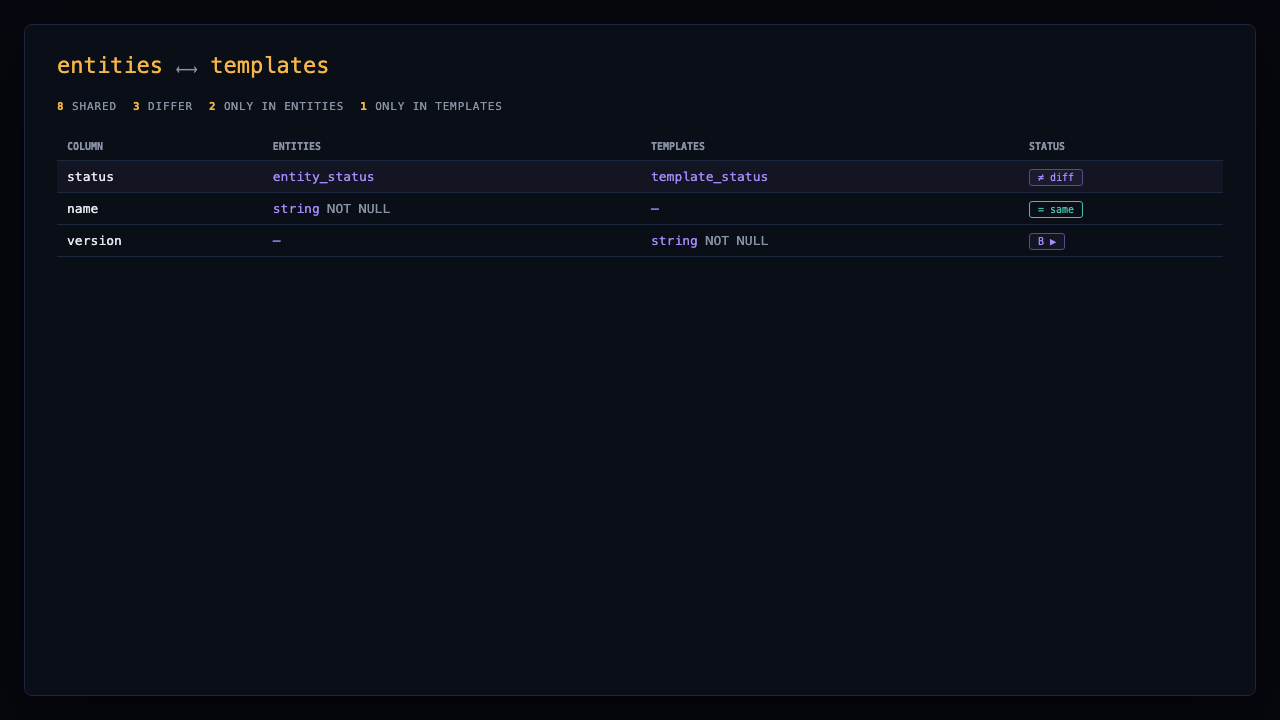Click the '= same' badge in name row
The image size is (1280, 720).
pos(1055,209)
